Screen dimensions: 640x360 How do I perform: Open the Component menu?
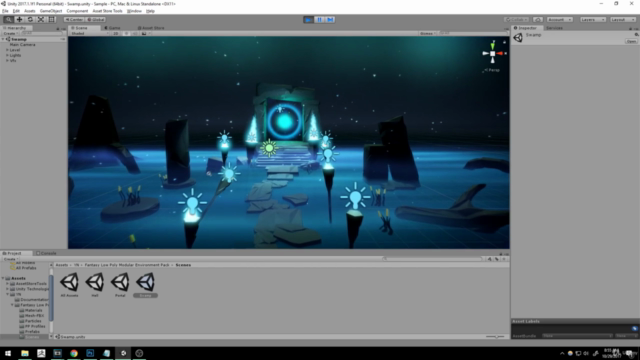tap(77, 11)
